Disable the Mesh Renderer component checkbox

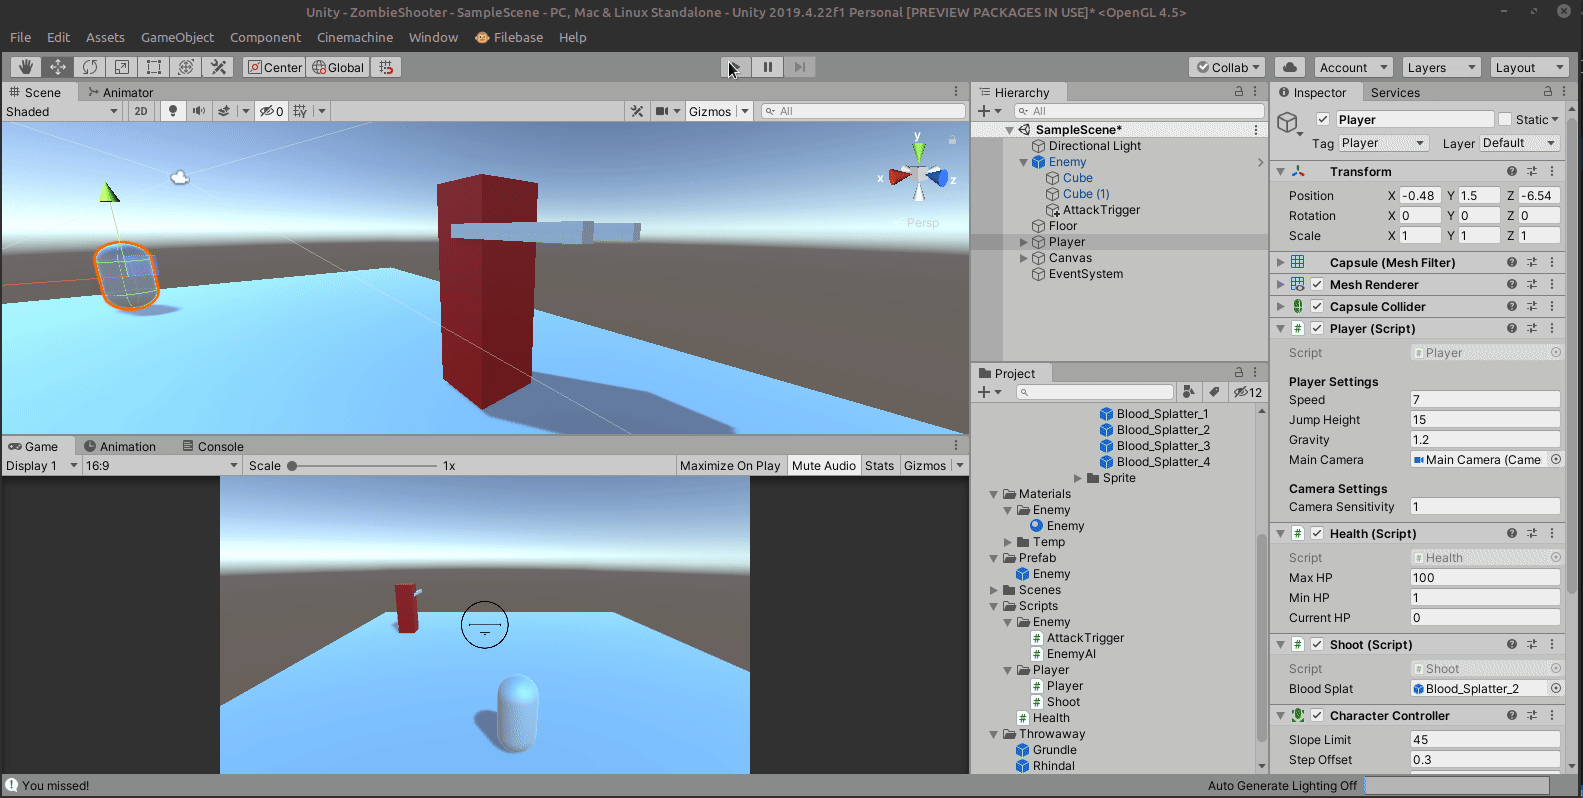(x=1317, y=284)
